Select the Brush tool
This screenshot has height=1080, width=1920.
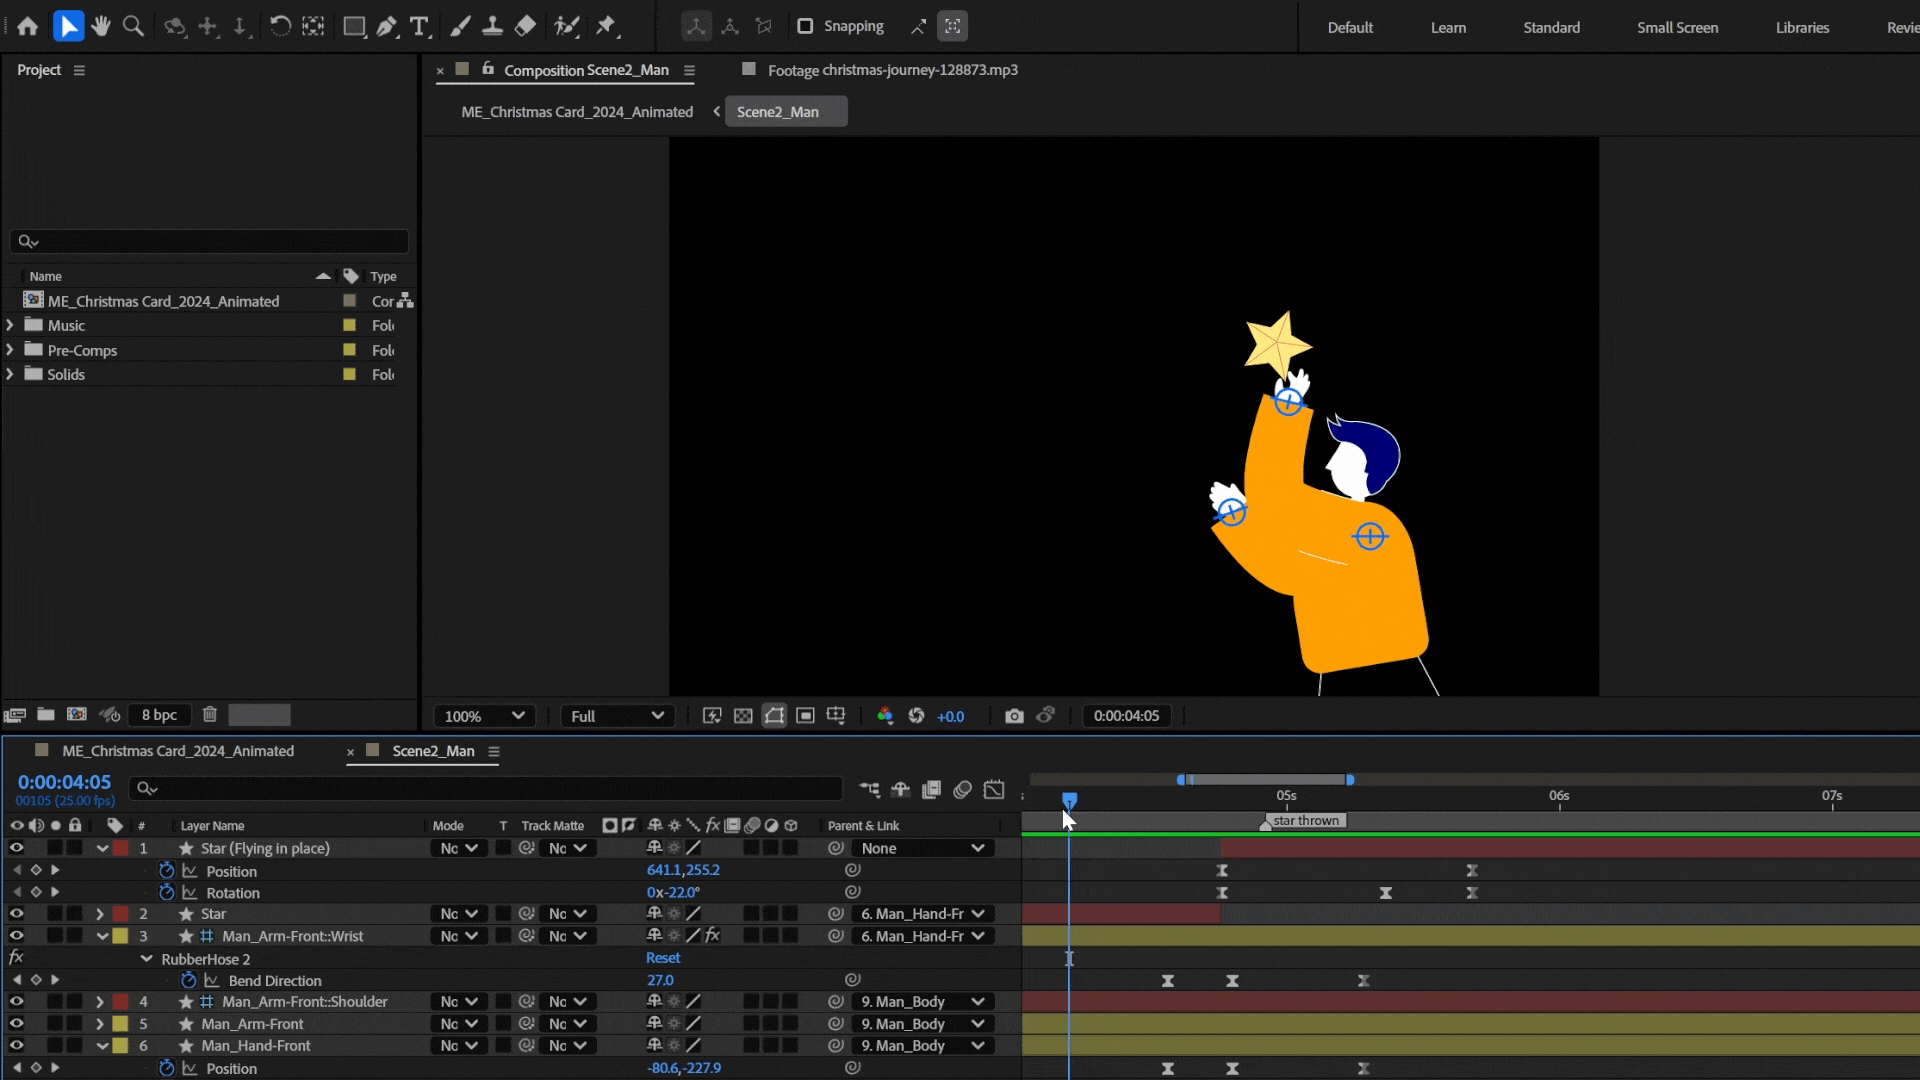coord(460,27)
